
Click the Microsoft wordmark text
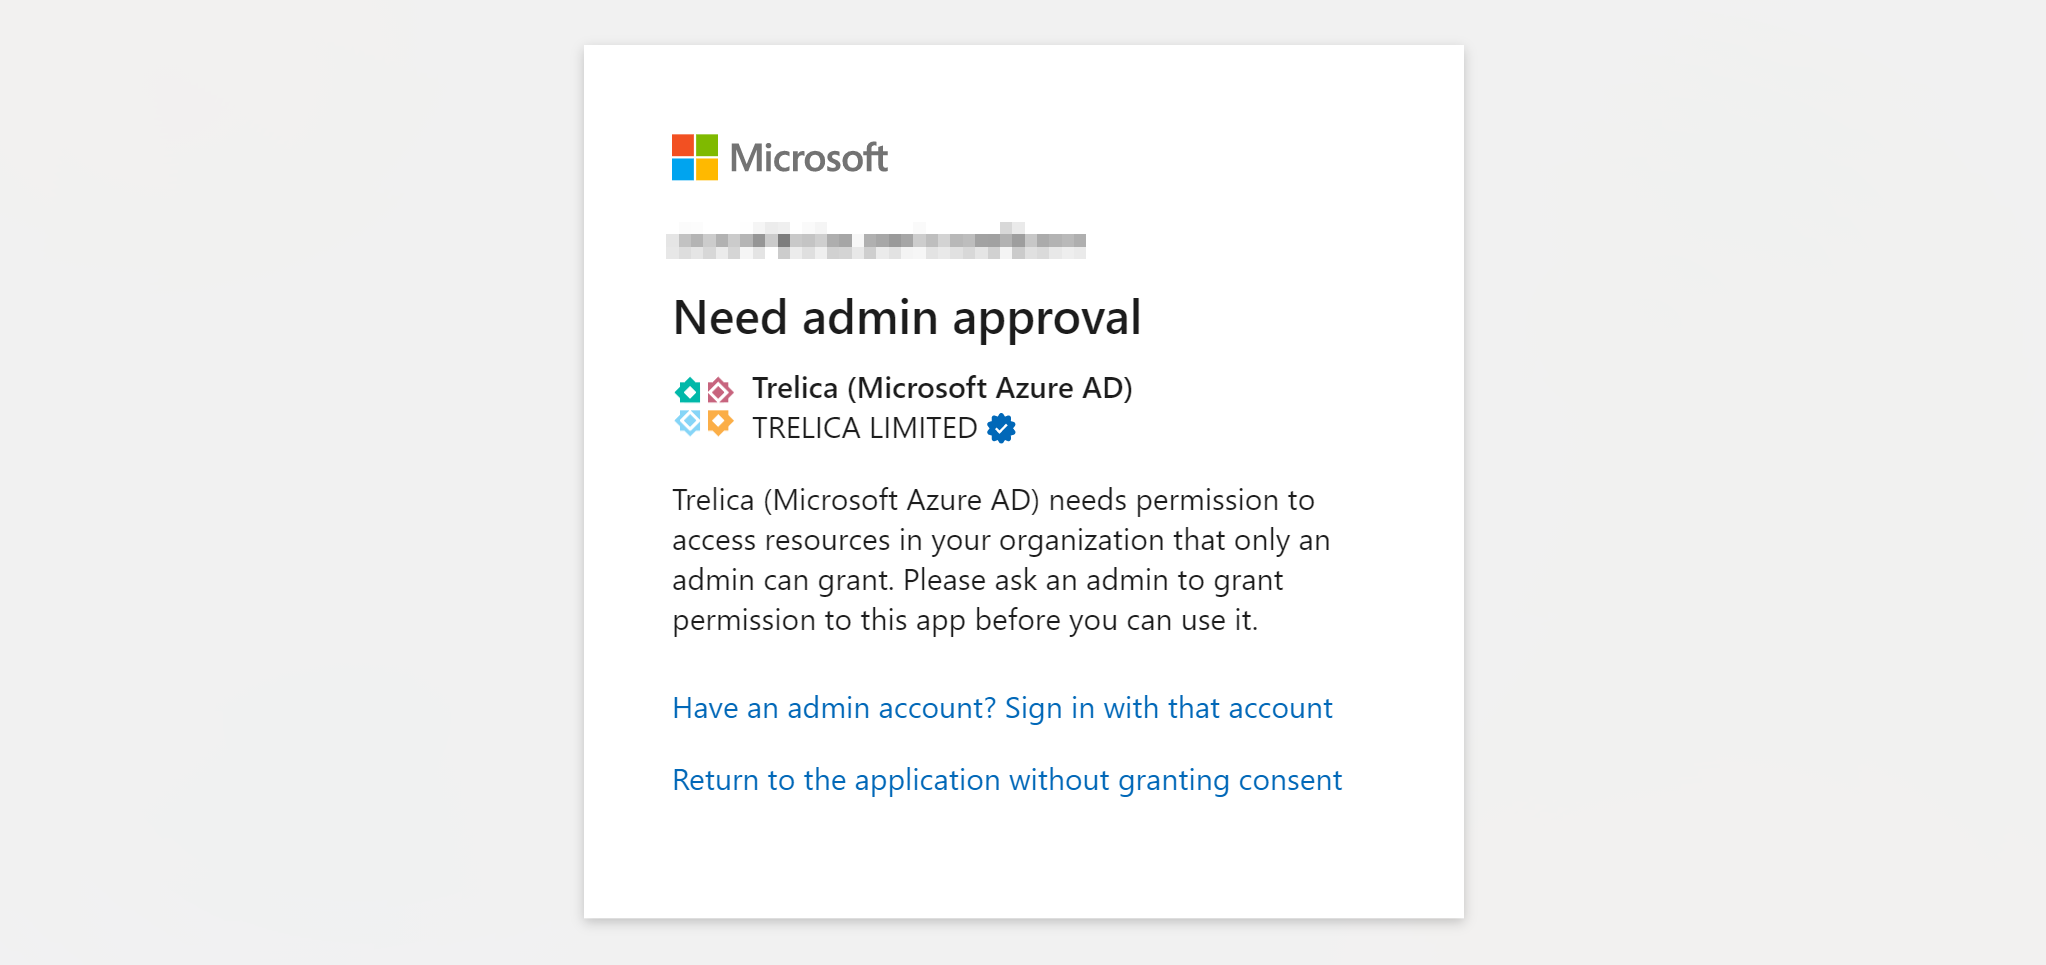[808, 158]
